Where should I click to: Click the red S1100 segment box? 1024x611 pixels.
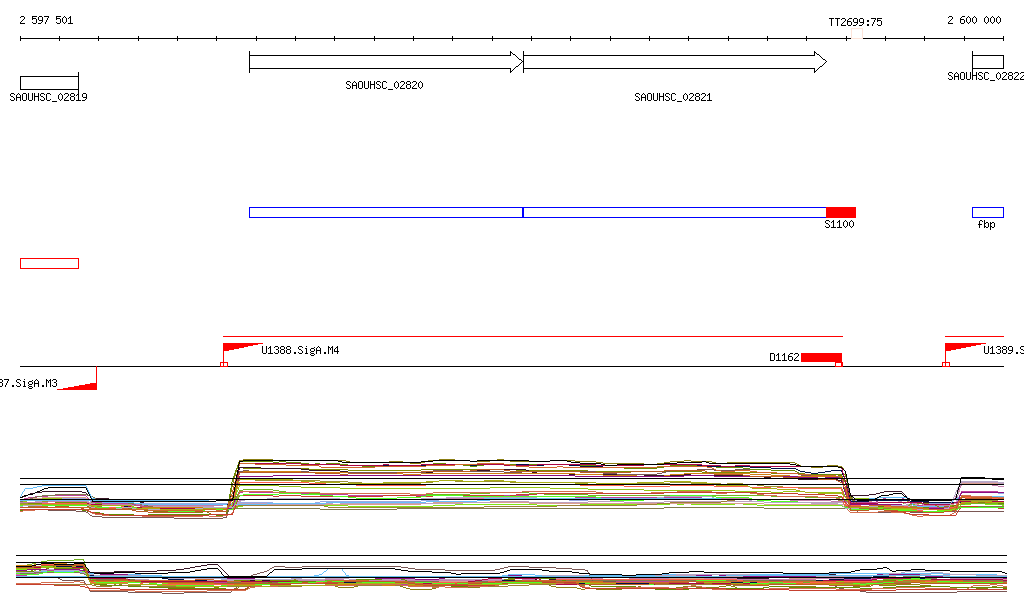pyautogui.click(x=840, y=212)
